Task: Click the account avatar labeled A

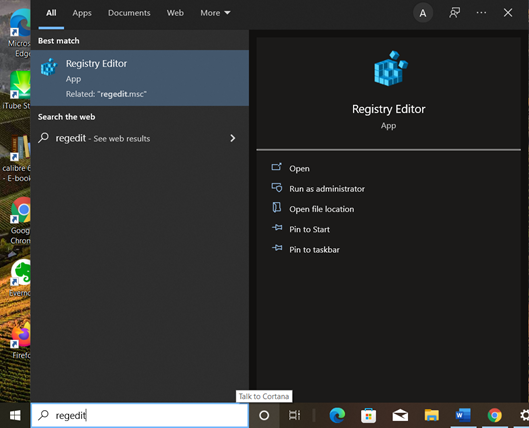Action: tap(423, 13)
